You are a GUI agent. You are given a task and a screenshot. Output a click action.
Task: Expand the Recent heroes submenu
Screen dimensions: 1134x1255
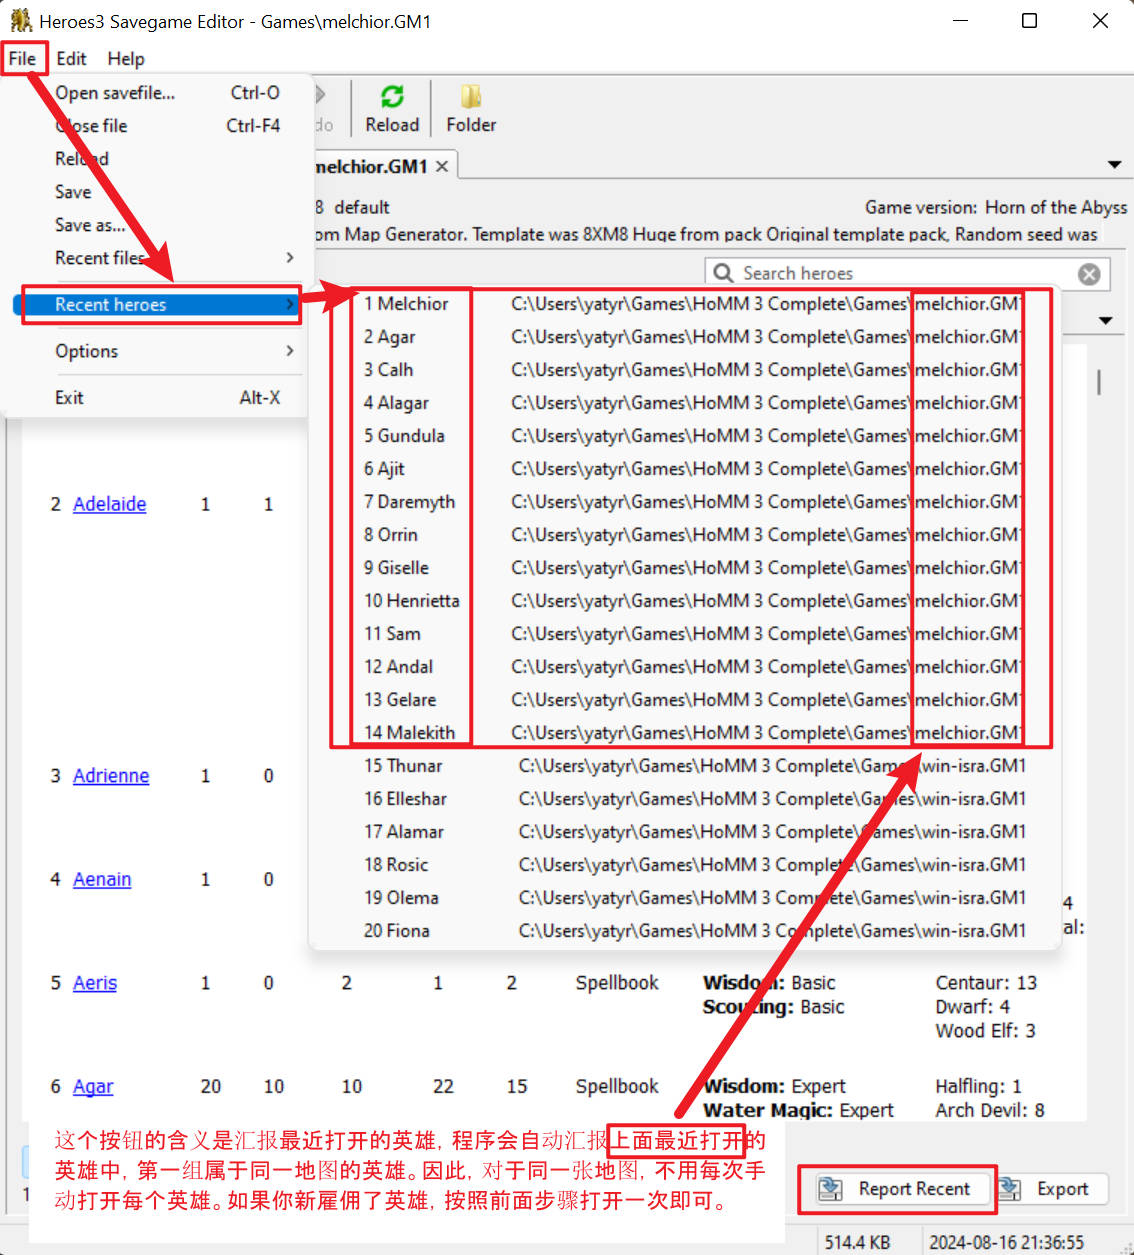(x=156, y=304)
